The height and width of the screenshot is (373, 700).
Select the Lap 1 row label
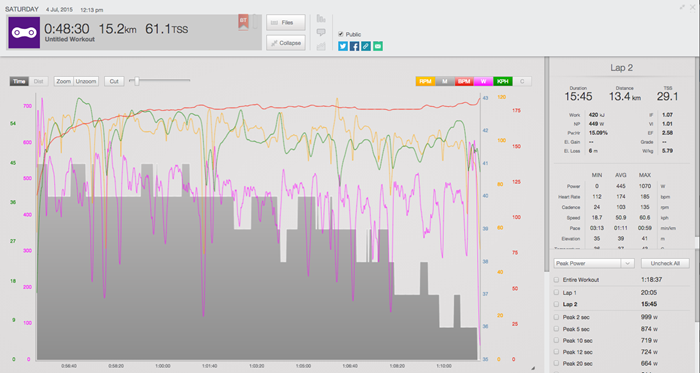[569, 293]
